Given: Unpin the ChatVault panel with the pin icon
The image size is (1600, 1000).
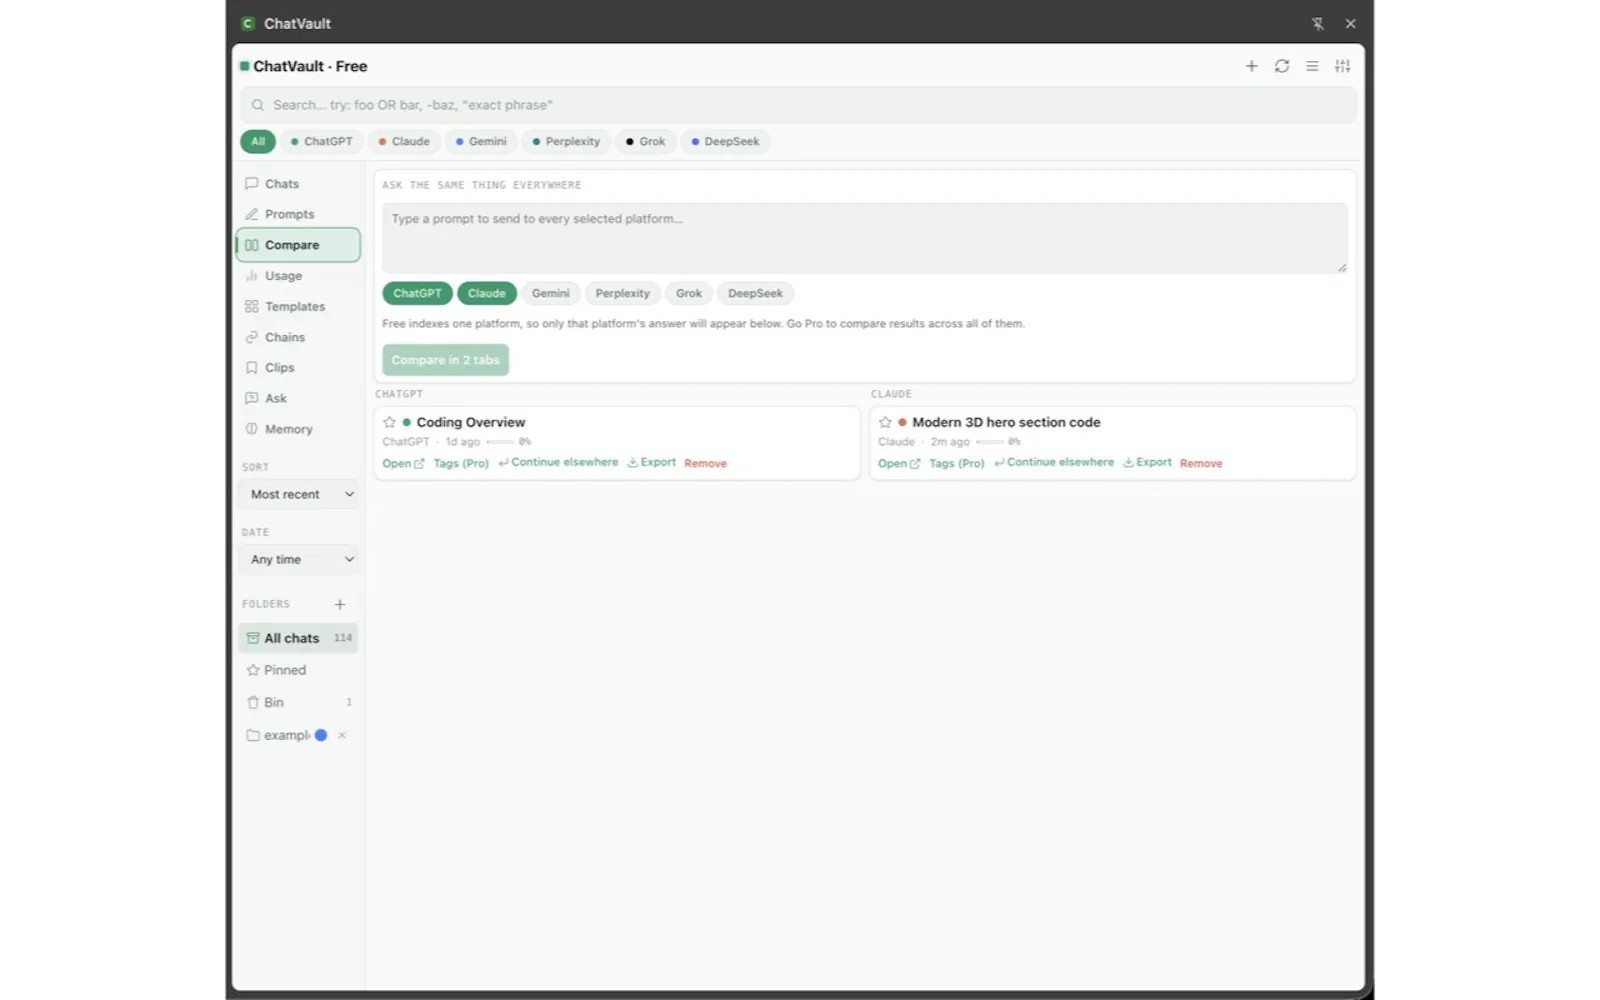Looking at the screenshot, I should [1318, 24].
